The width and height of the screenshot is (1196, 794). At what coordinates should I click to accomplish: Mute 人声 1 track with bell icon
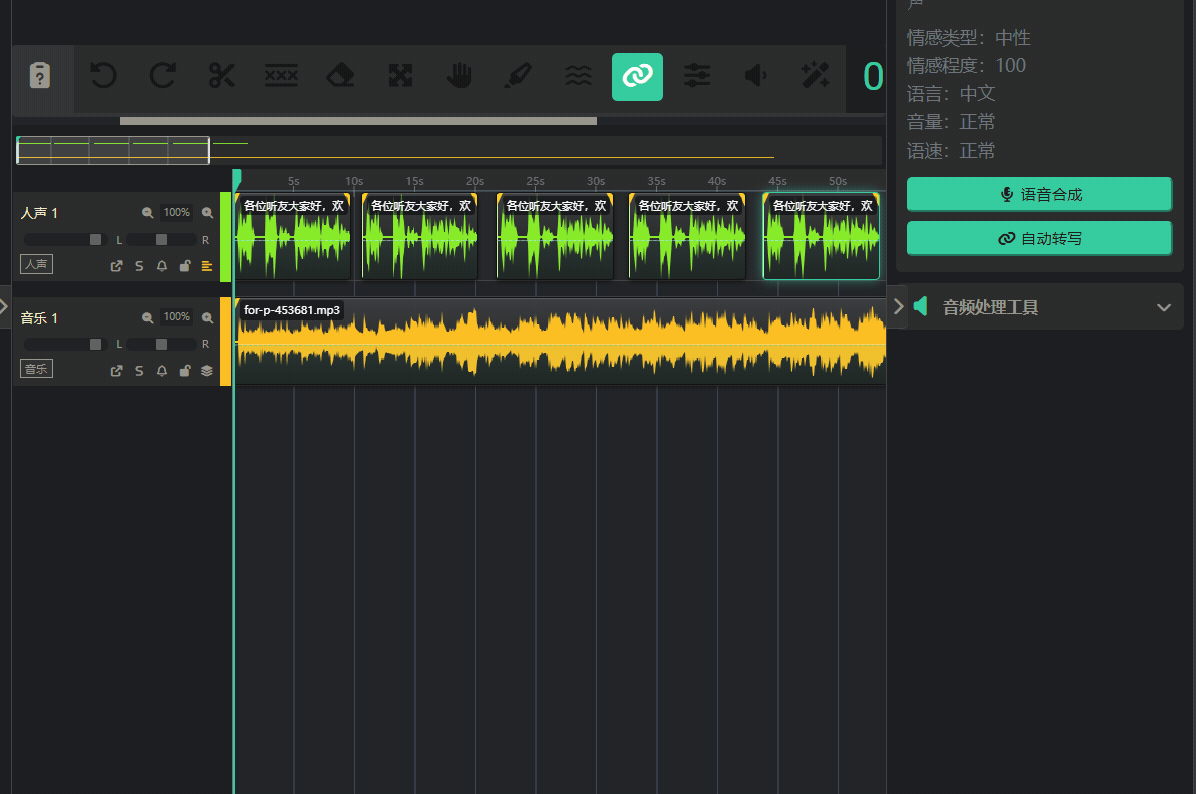coord(161,266)
